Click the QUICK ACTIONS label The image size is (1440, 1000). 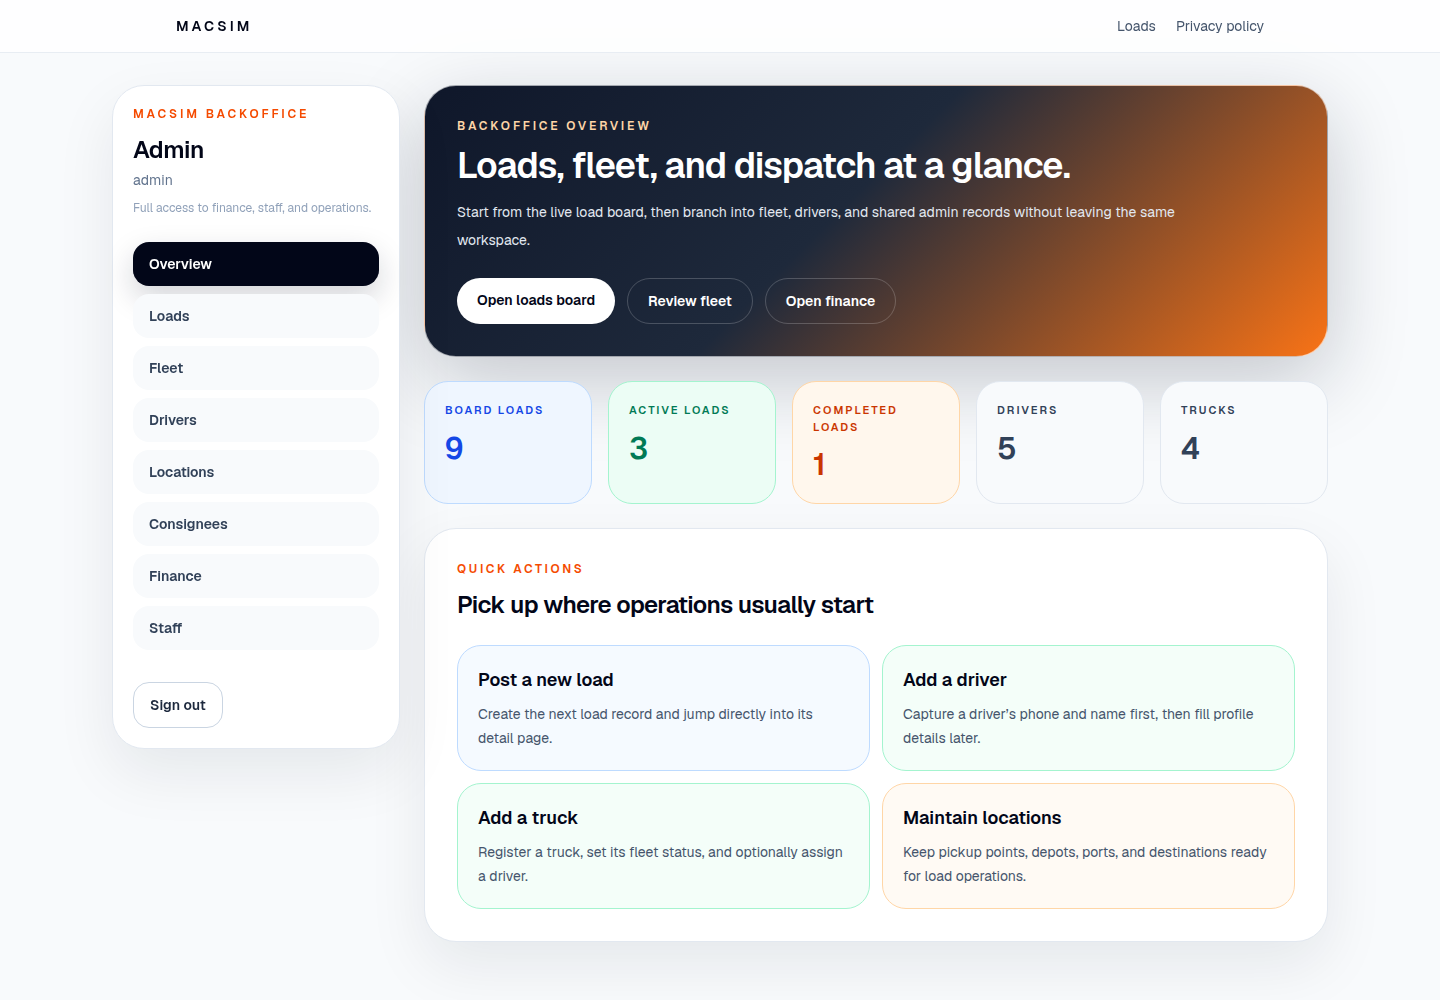tap(519, 569)
